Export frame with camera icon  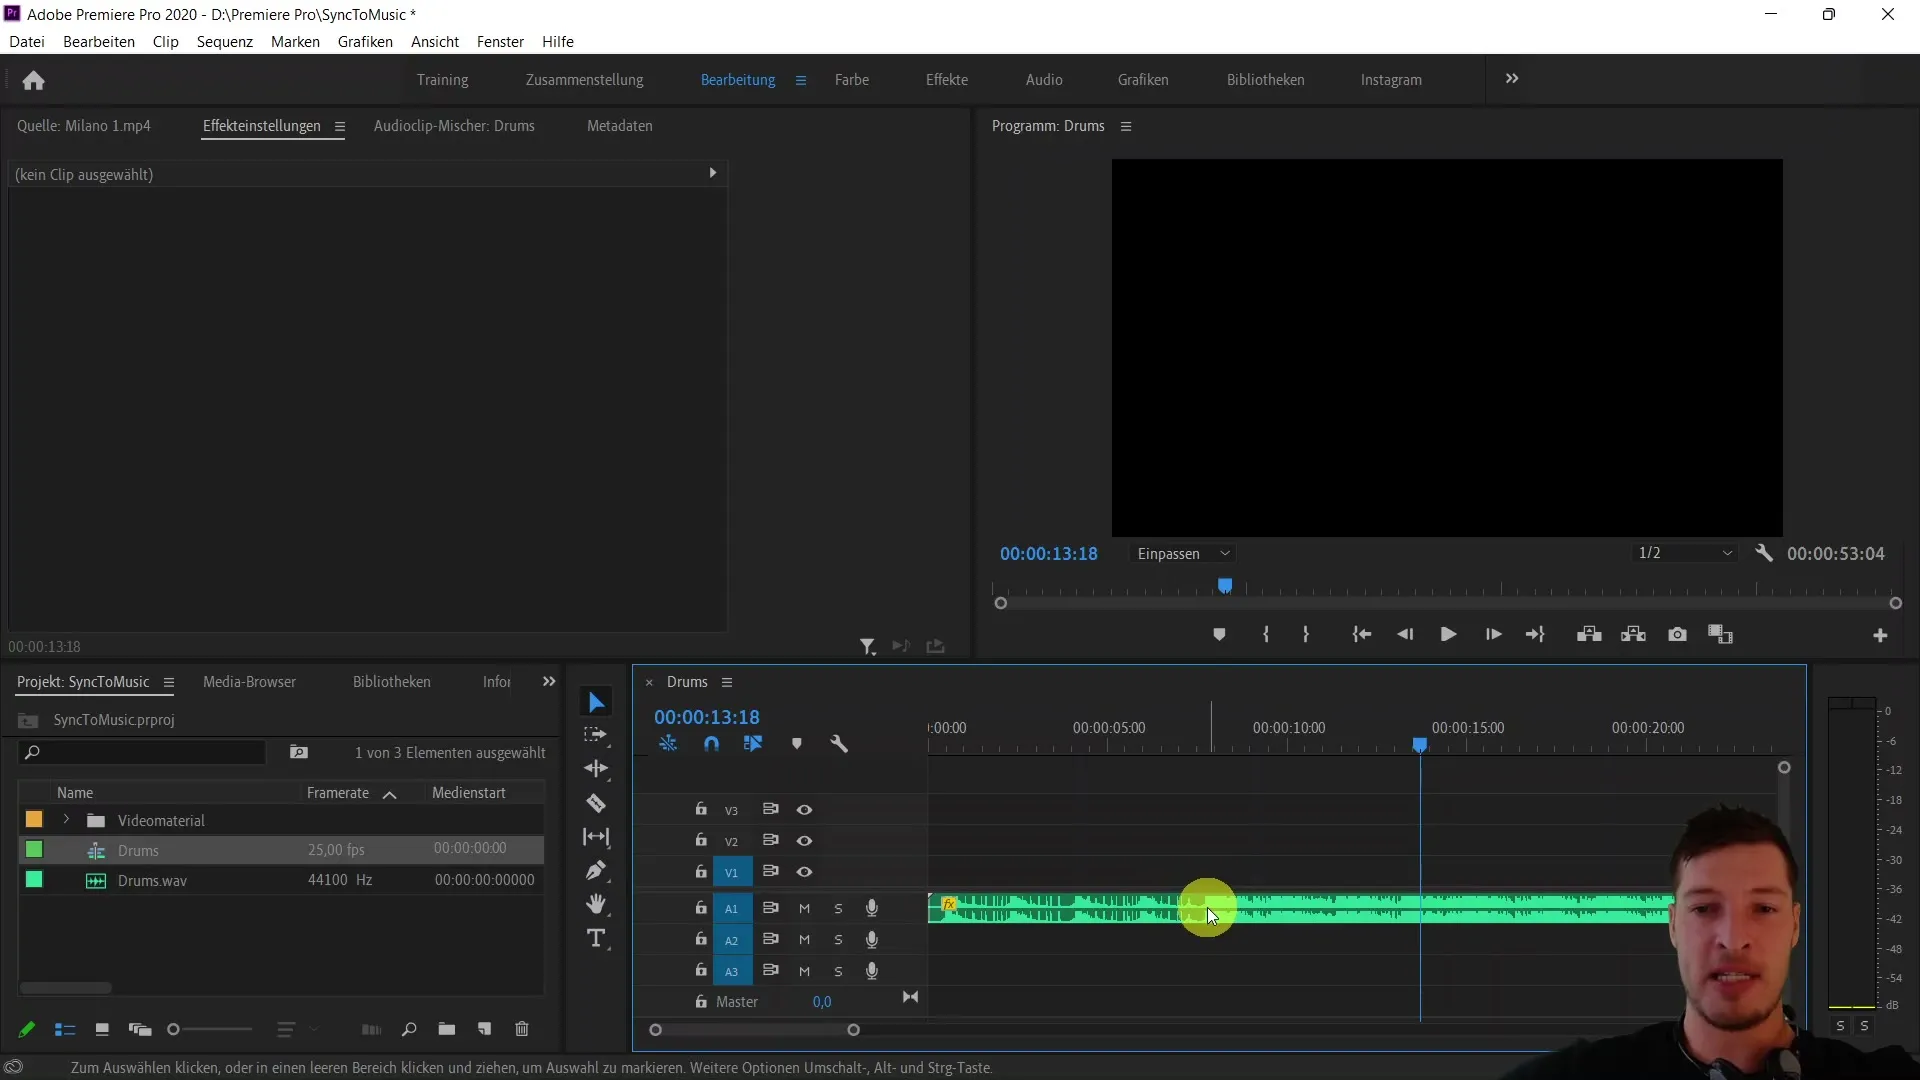point(1677,635)
